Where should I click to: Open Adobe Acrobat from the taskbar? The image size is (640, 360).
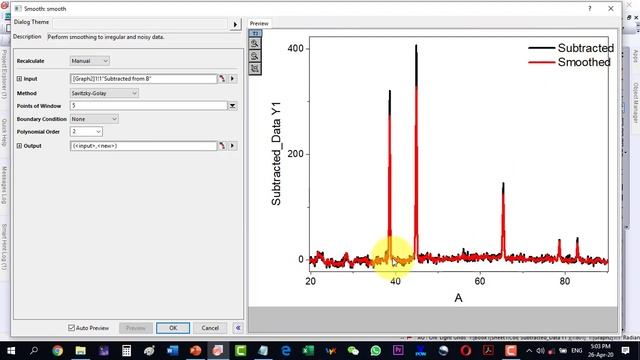tap(488, 351)
